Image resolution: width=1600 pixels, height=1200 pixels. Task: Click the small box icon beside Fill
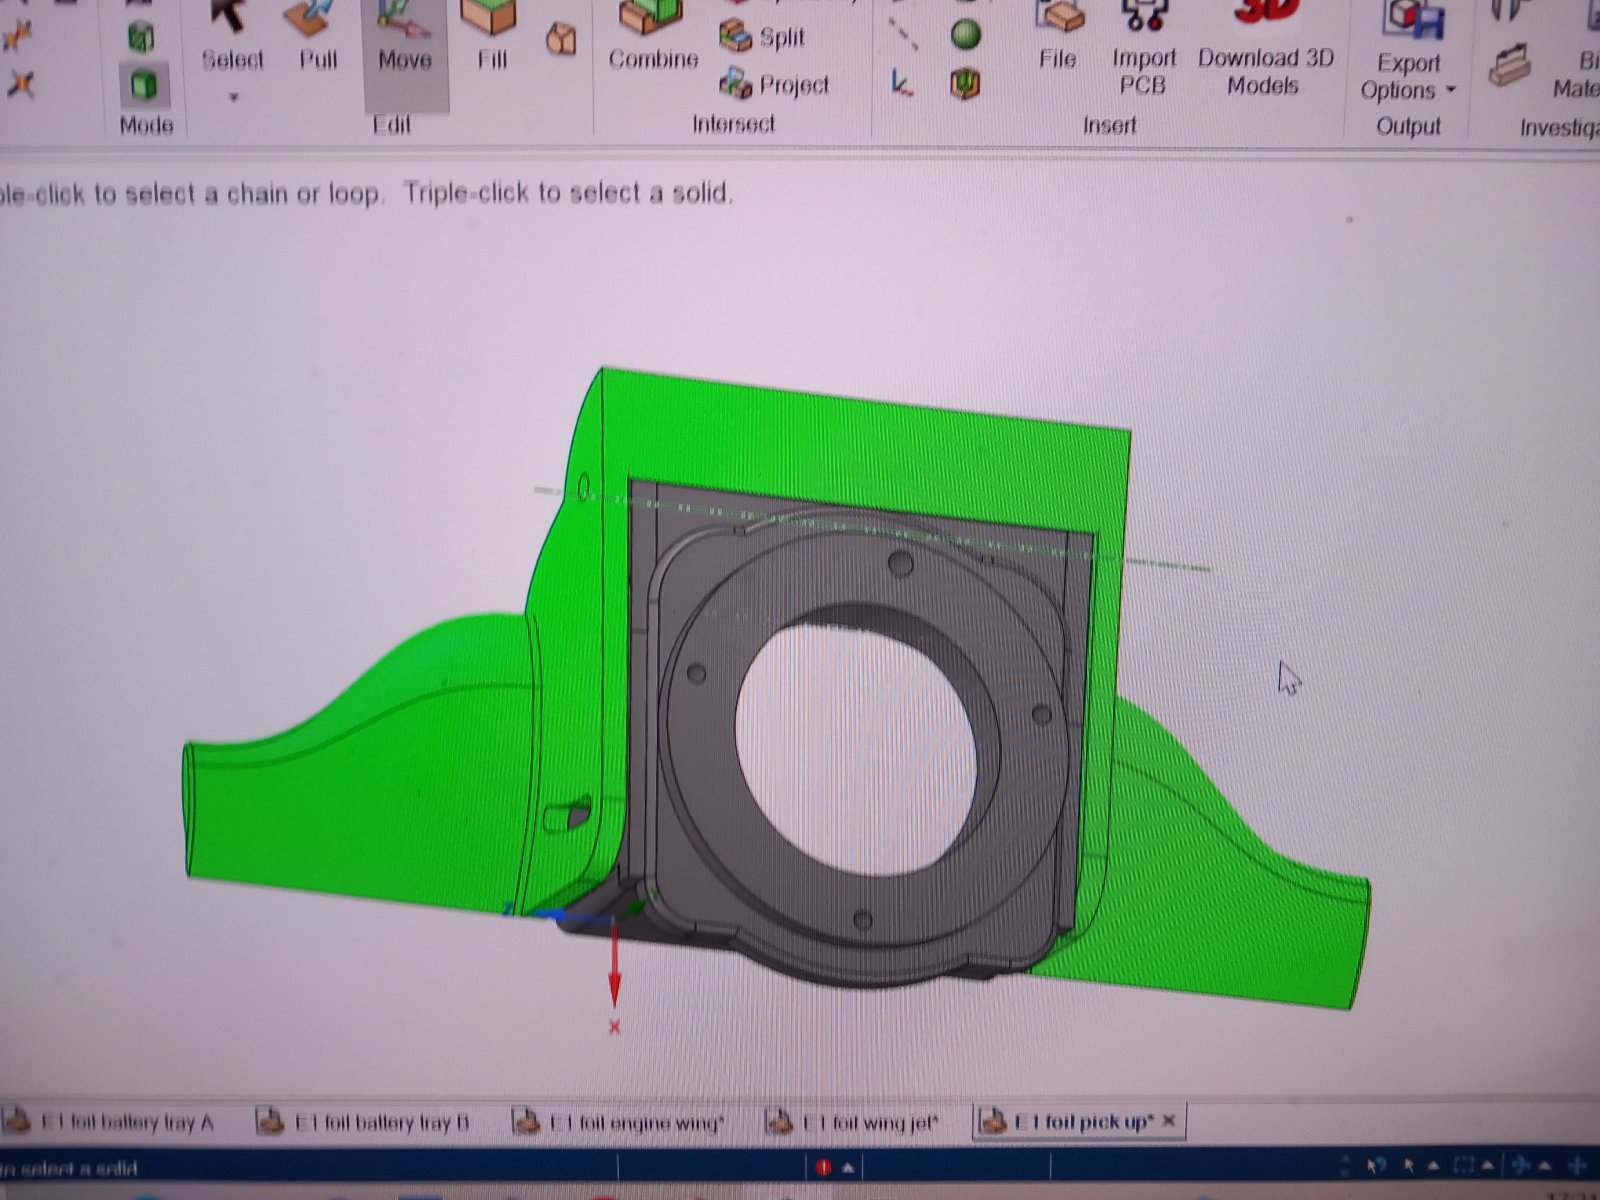pyautogui.click(x=562, y=40)
